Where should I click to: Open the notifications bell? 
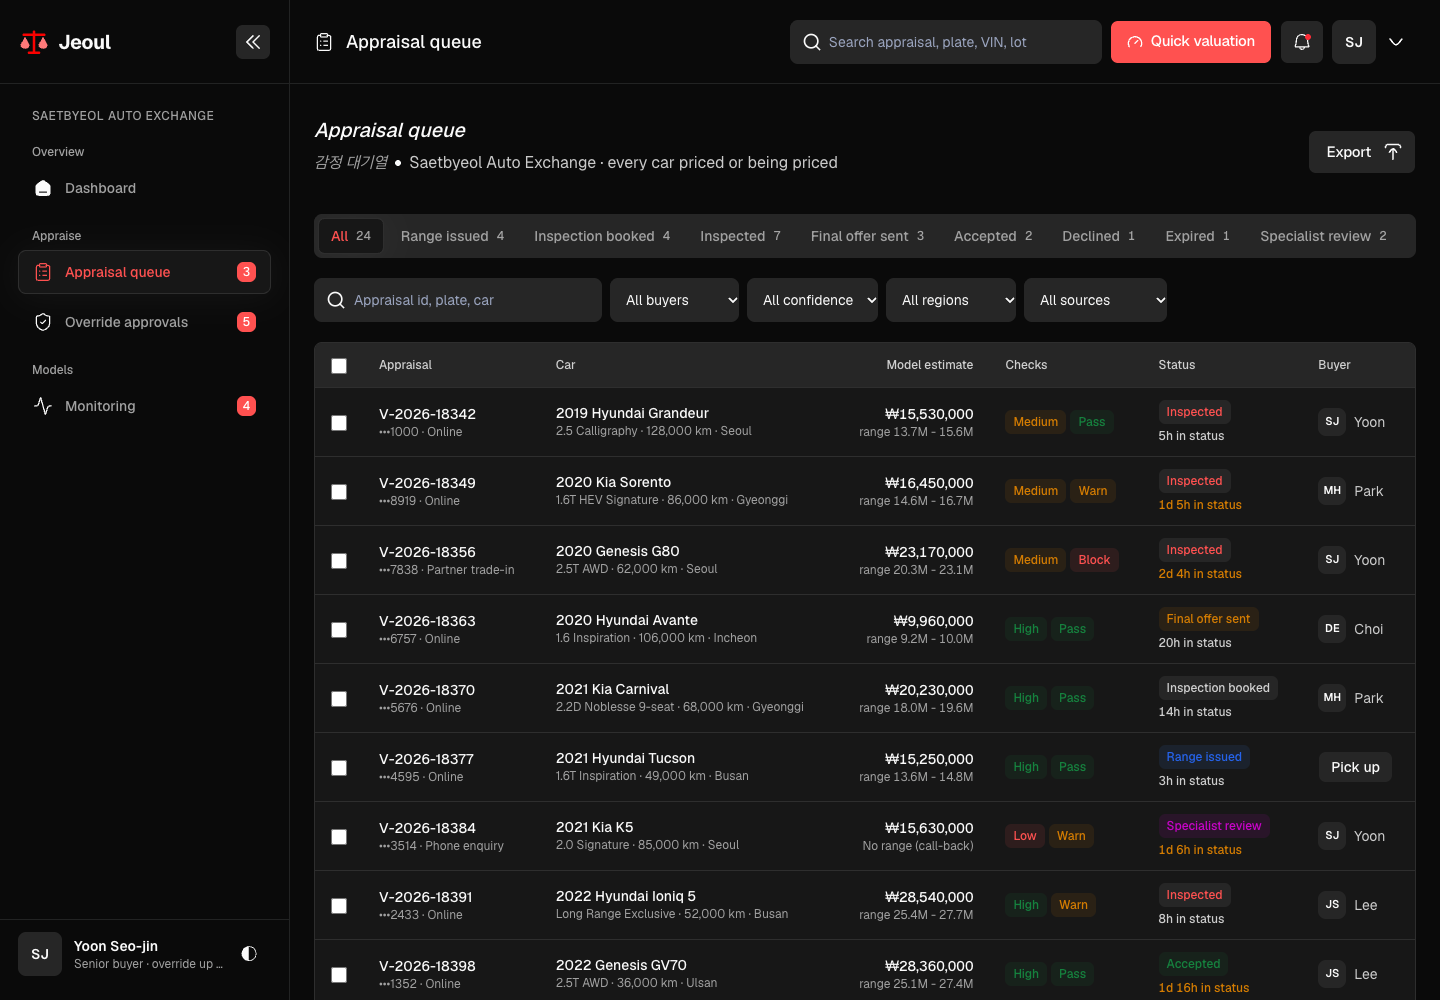[1302, 42]
